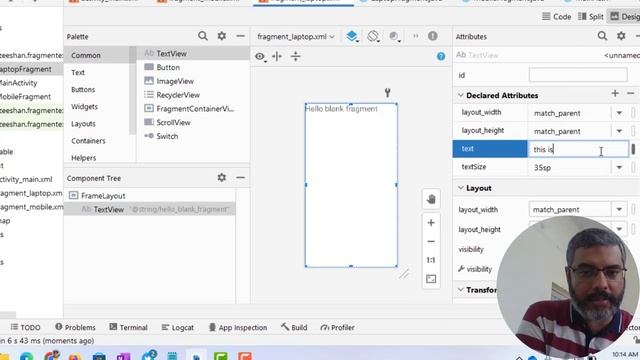Minimize the Component Tree panel
640x360 pixels.
coord(240,178)
